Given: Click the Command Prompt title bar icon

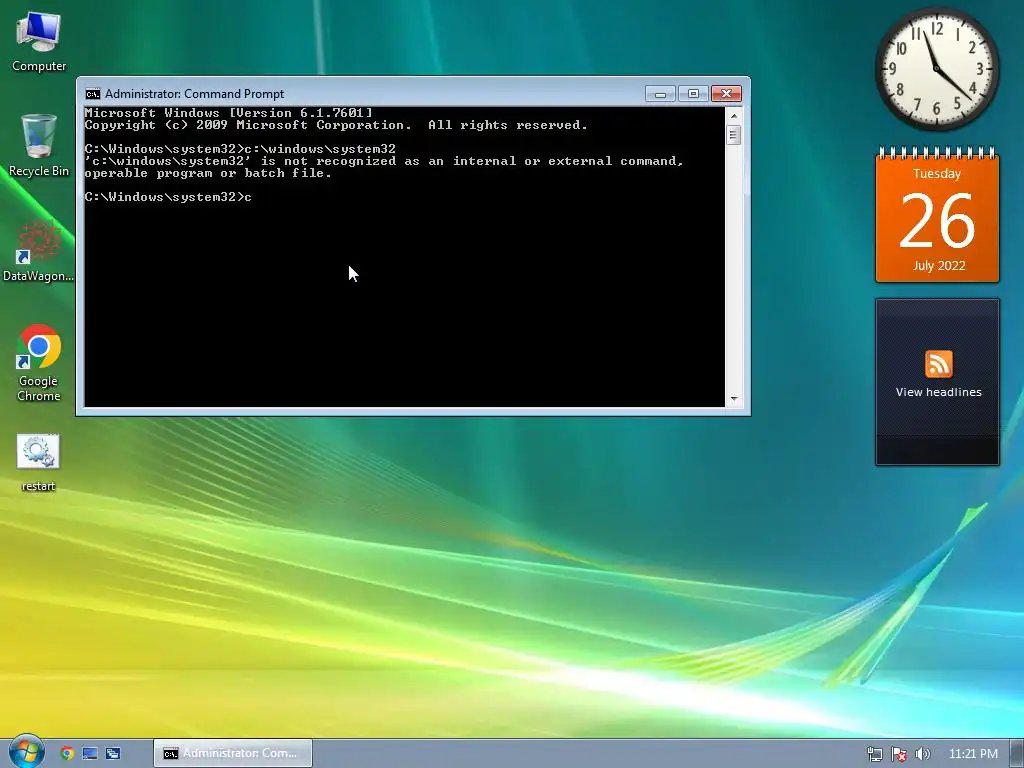Looking at the screenshot, I should pyautogui.click(x=93, y=93).
